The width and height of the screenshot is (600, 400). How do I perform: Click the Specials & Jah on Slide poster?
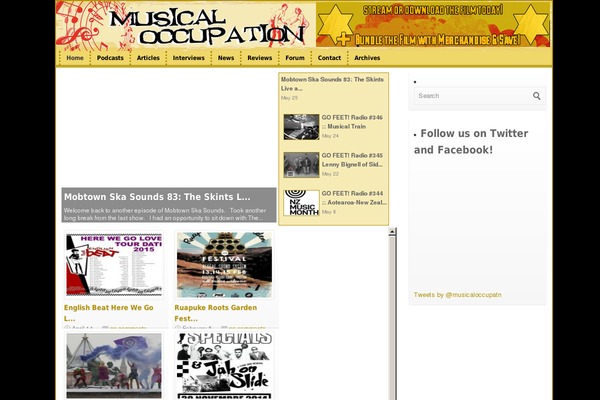click(x=224, y=366)
